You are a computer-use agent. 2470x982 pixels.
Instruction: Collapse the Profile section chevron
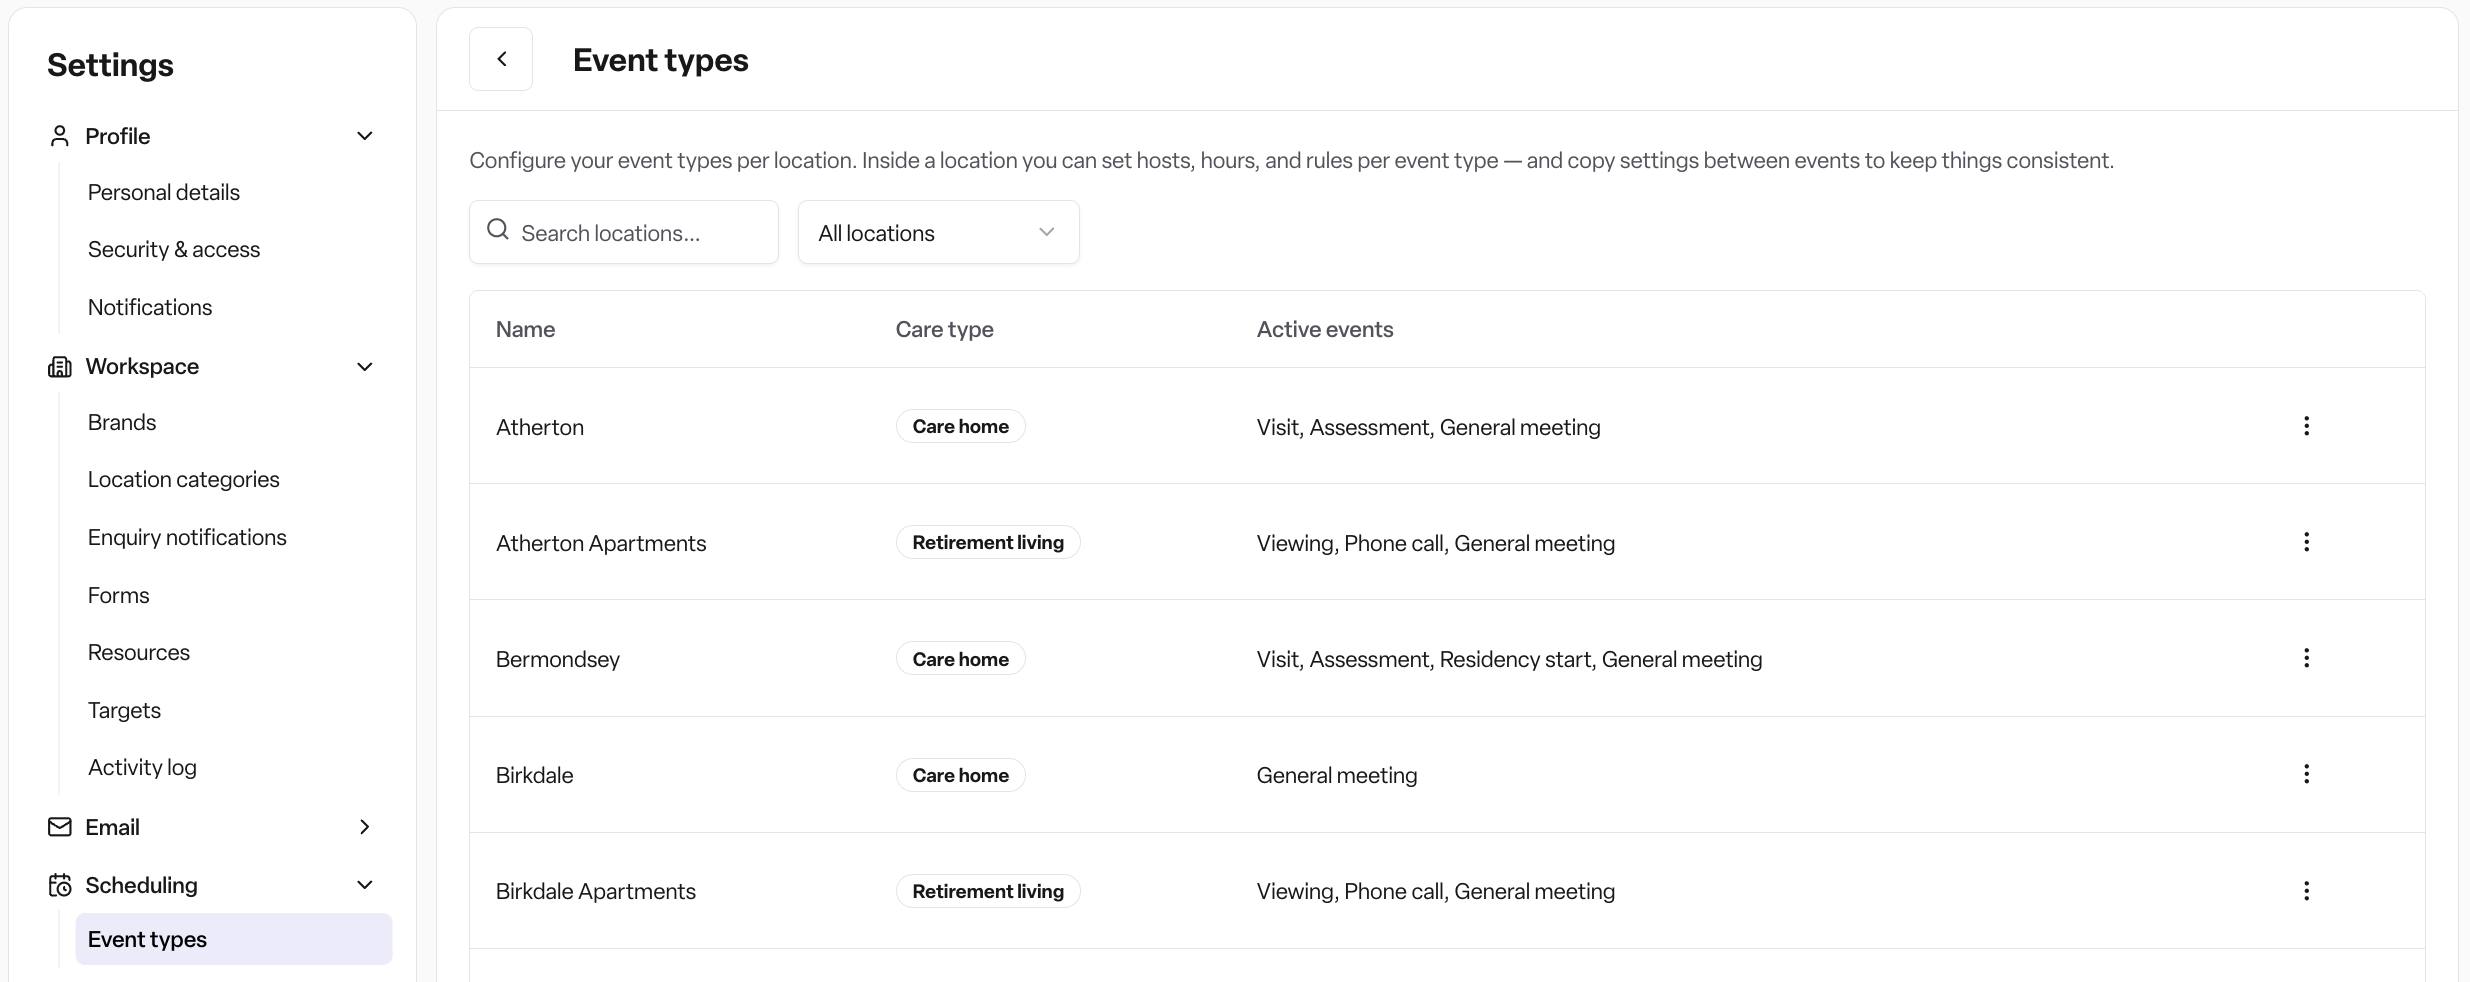[365, 136]
